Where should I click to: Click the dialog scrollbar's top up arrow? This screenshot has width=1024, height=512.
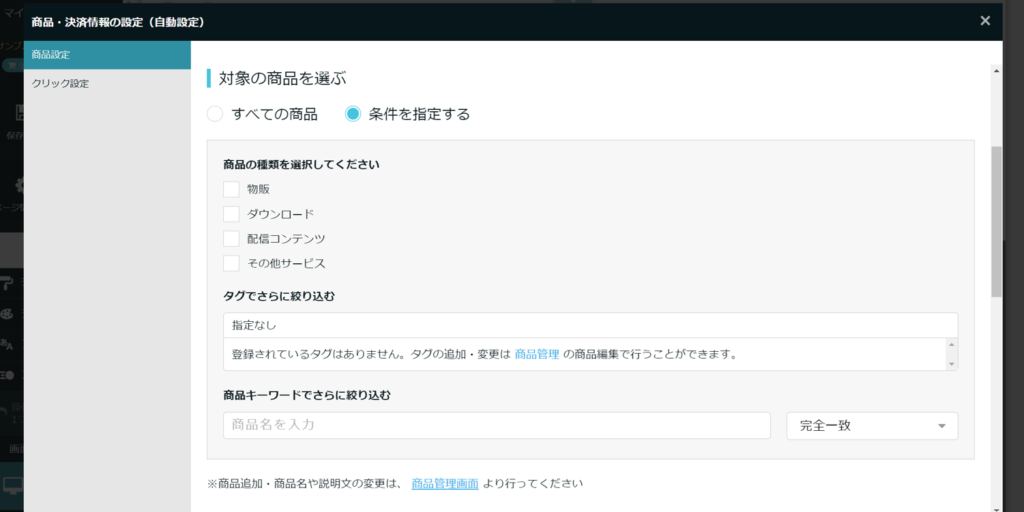tap(996, 71)
